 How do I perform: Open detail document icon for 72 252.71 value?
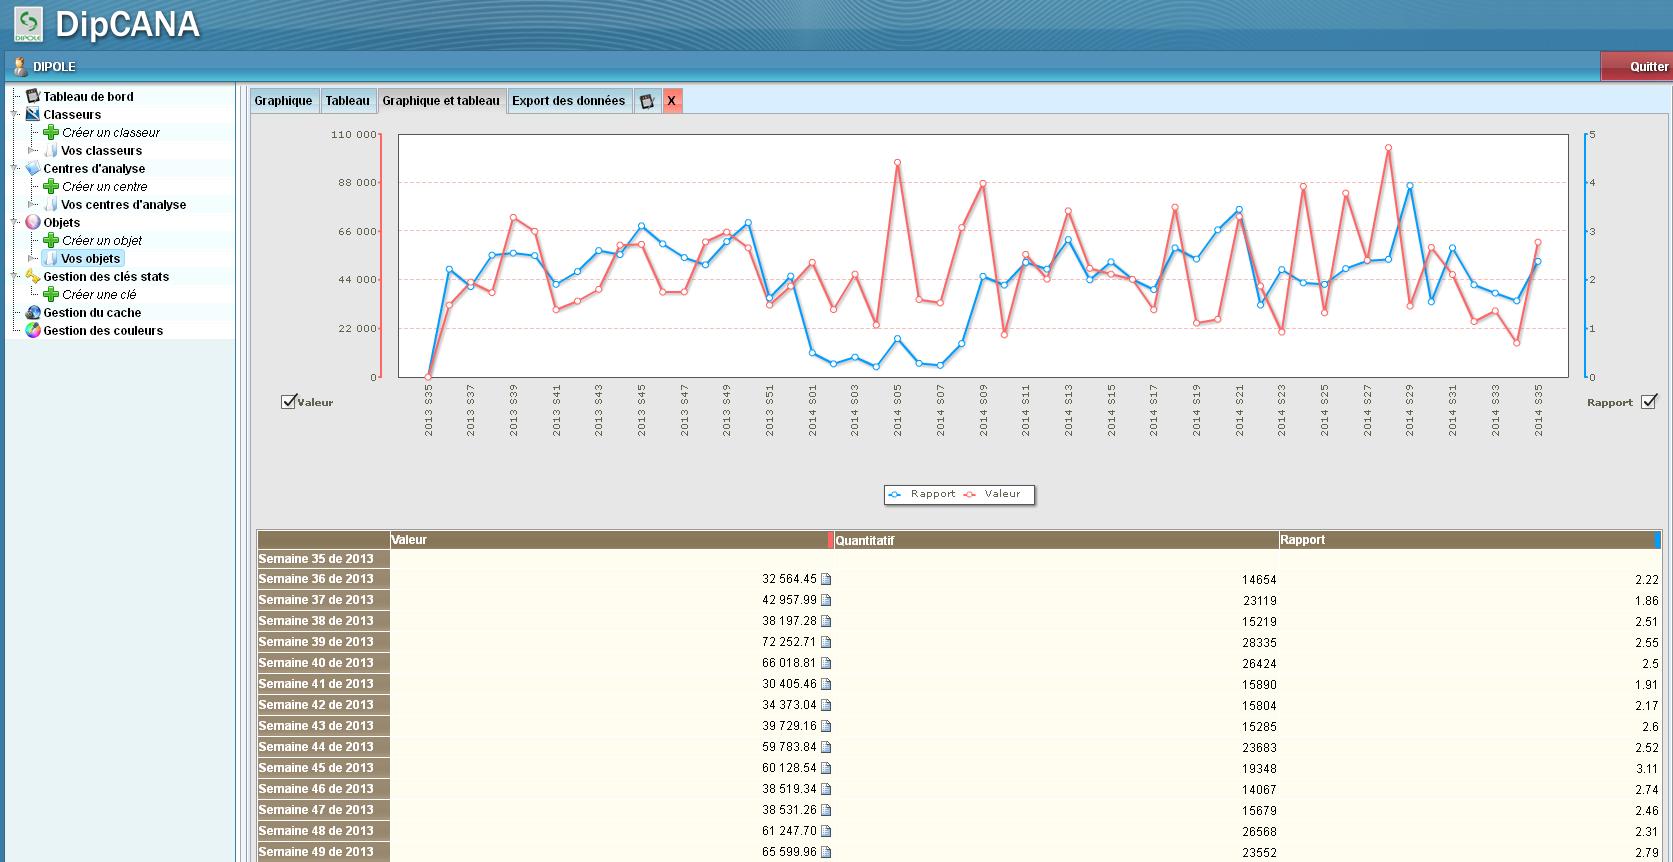[826, 642]
